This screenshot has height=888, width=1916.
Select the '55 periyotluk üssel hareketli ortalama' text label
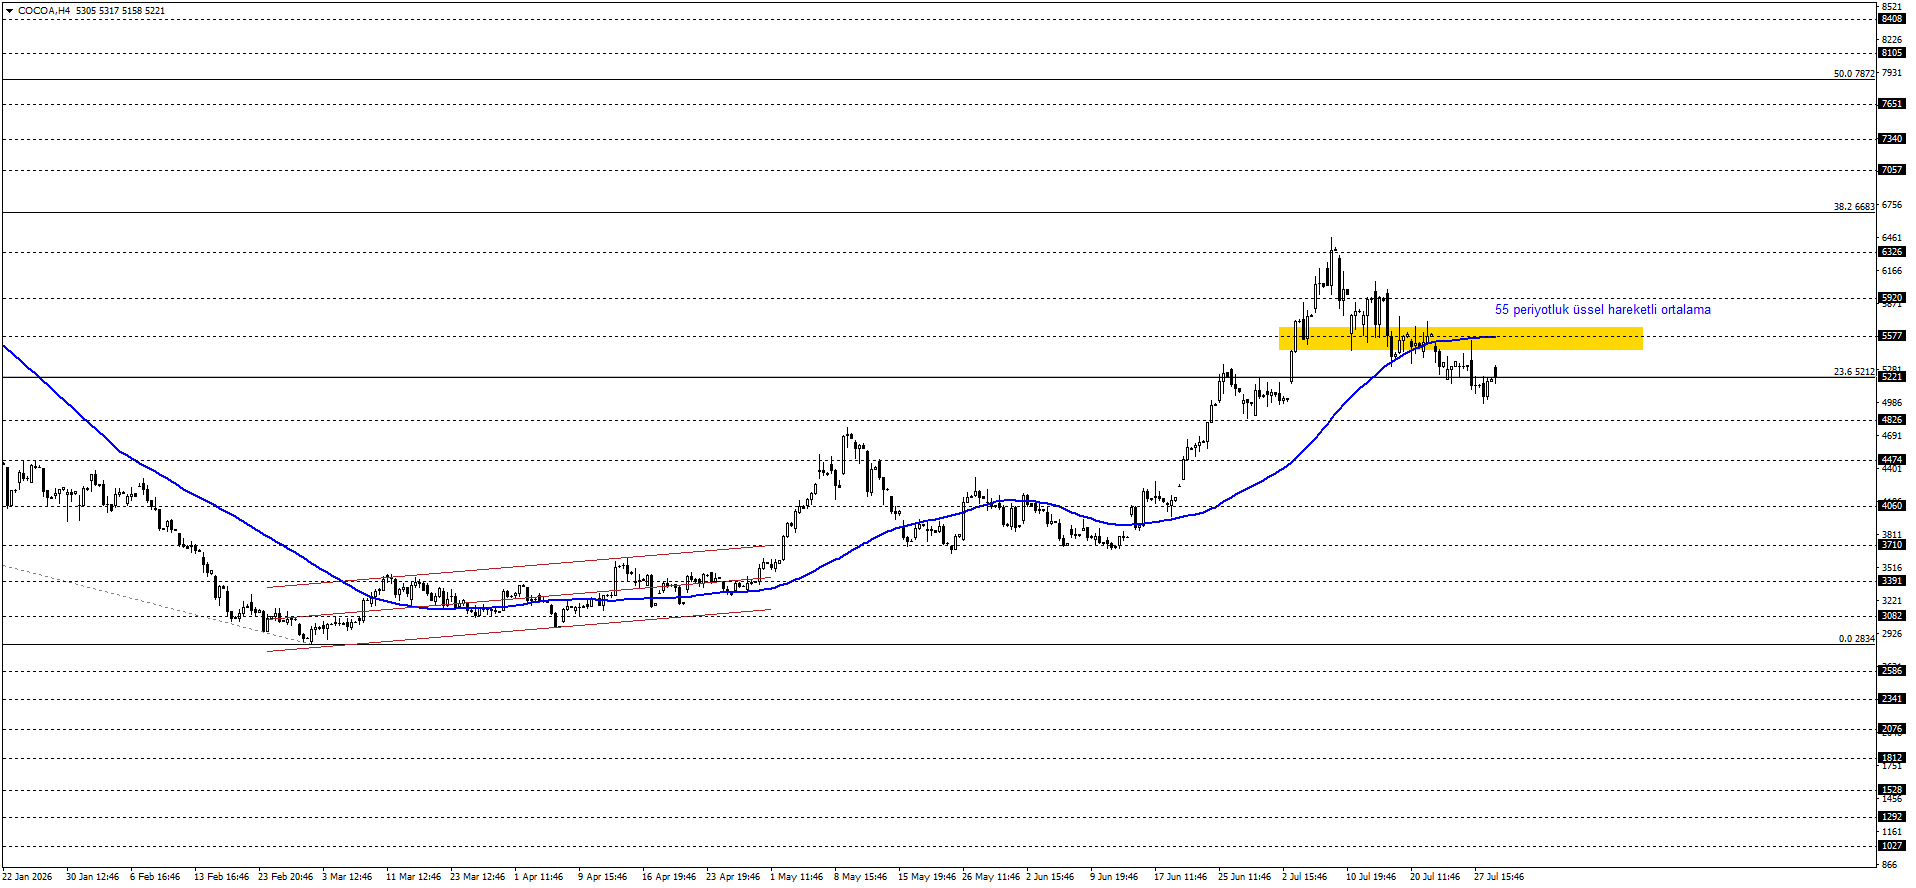coord(1602,310)
